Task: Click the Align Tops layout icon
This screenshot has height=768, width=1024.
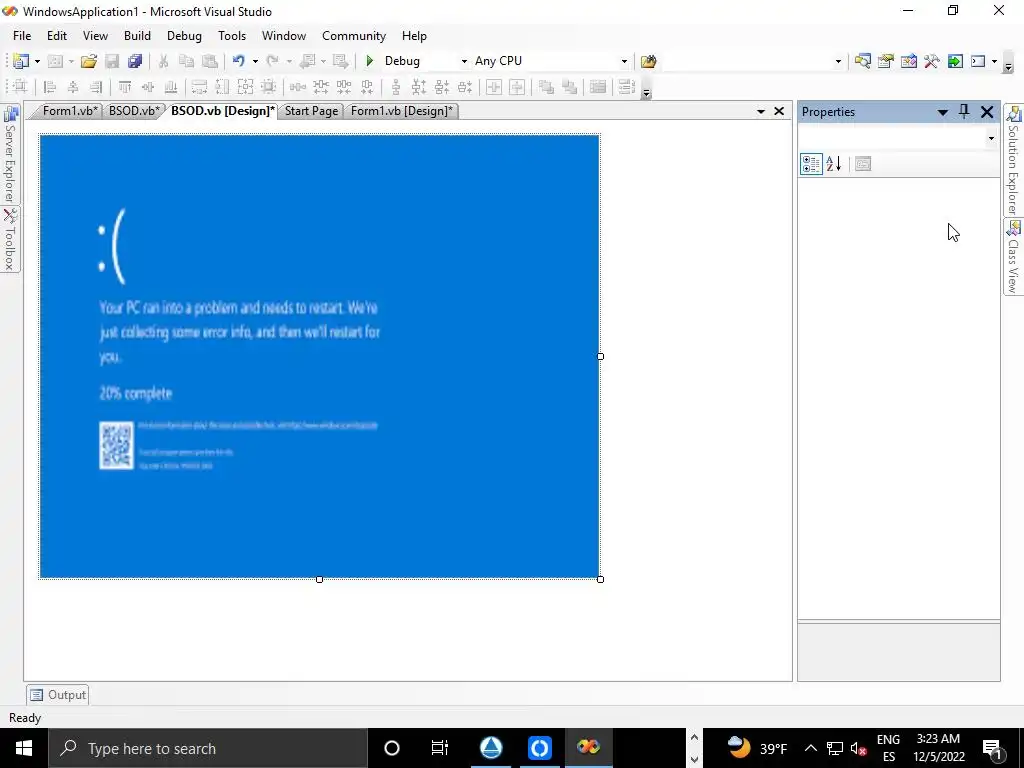Action: coord(124,87)
